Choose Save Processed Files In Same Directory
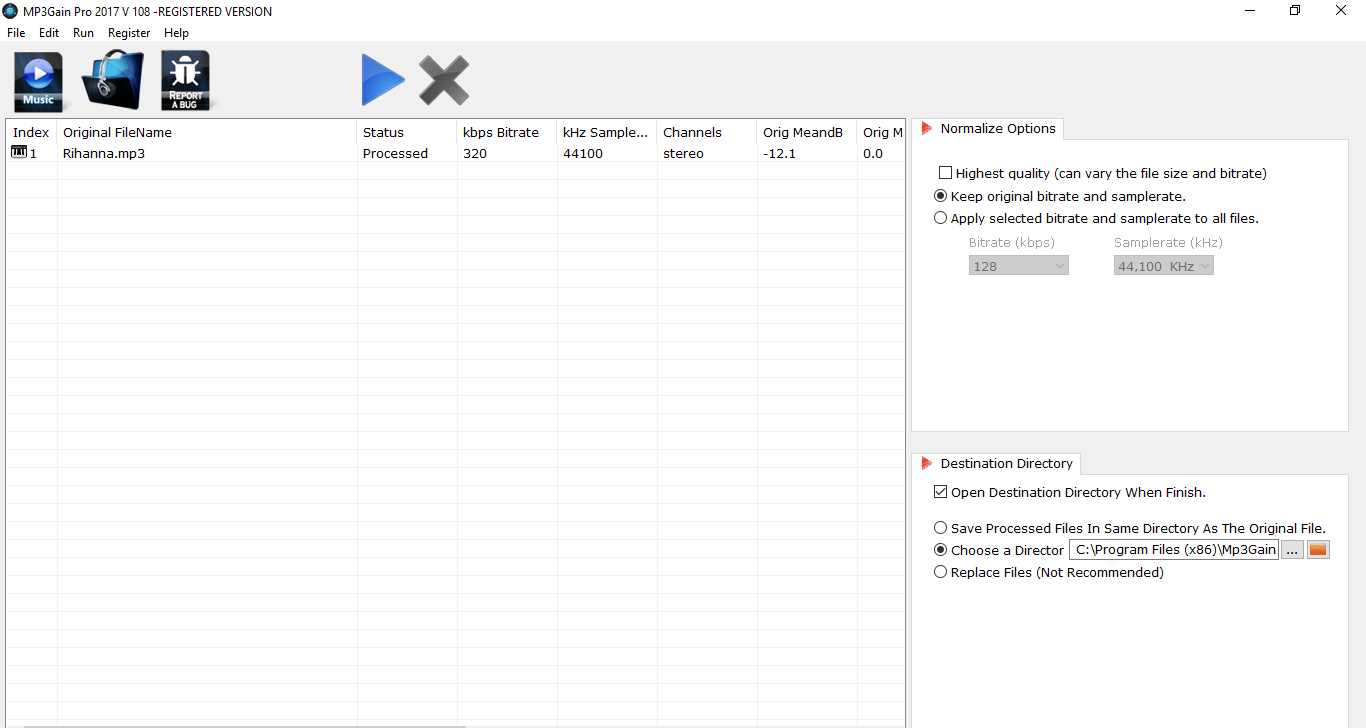The height and width of the screenshot is (728, 1366). 940,528
